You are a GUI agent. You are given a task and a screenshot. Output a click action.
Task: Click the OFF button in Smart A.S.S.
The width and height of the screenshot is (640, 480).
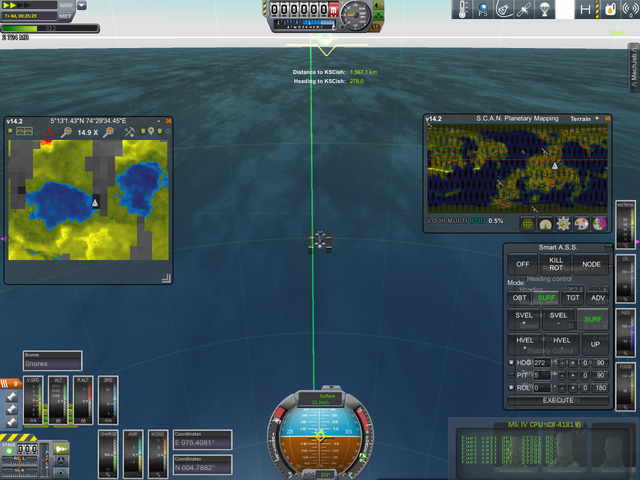(x=522, y=264)
